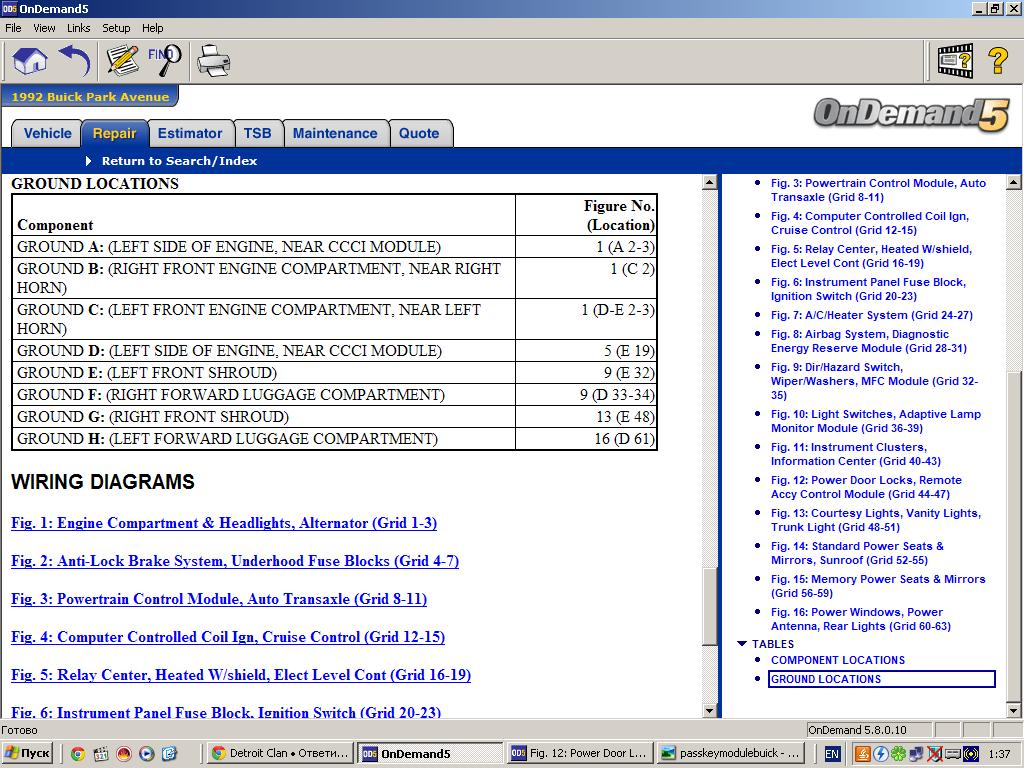Open the Setup menu
The height and width of the screenshot is (768, 1024).
point(116,28)
